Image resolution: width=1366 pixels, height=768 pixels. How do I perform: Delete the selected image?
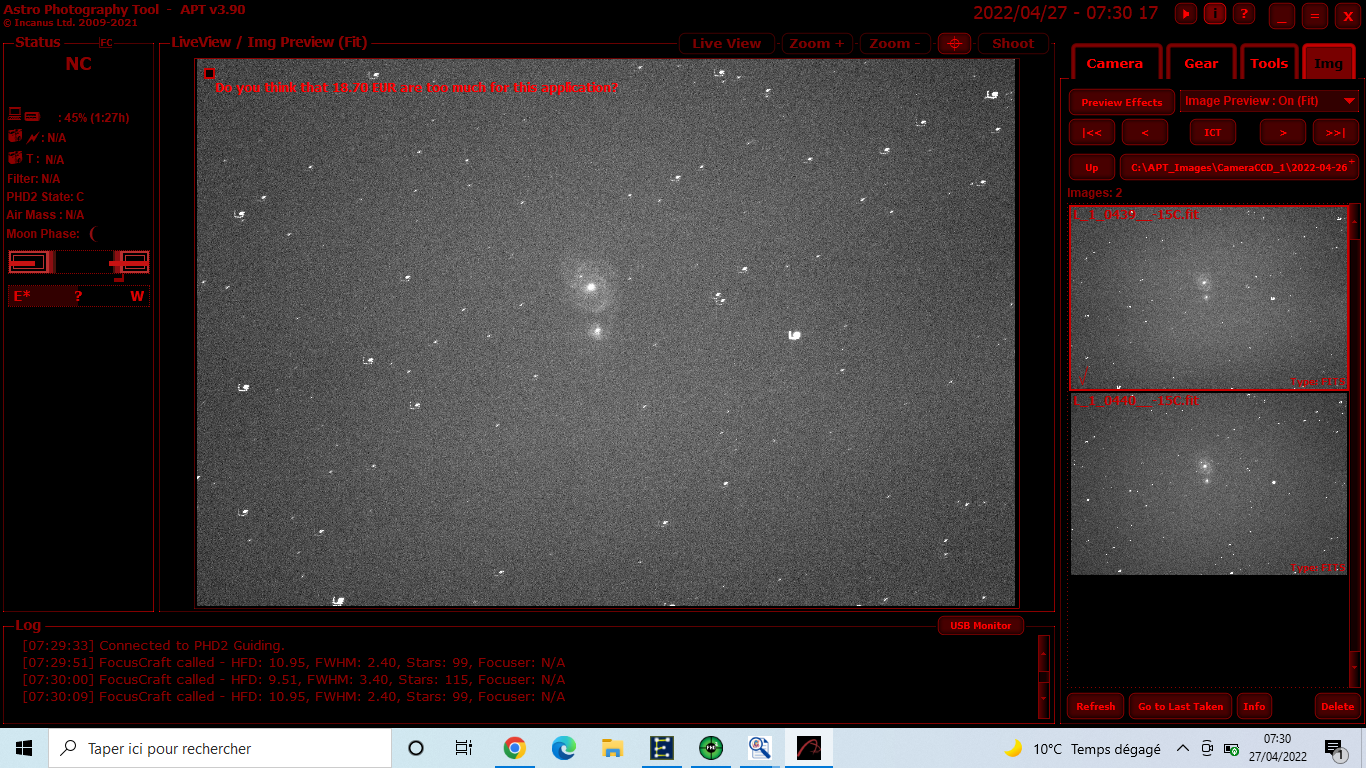pos(1337,706)
